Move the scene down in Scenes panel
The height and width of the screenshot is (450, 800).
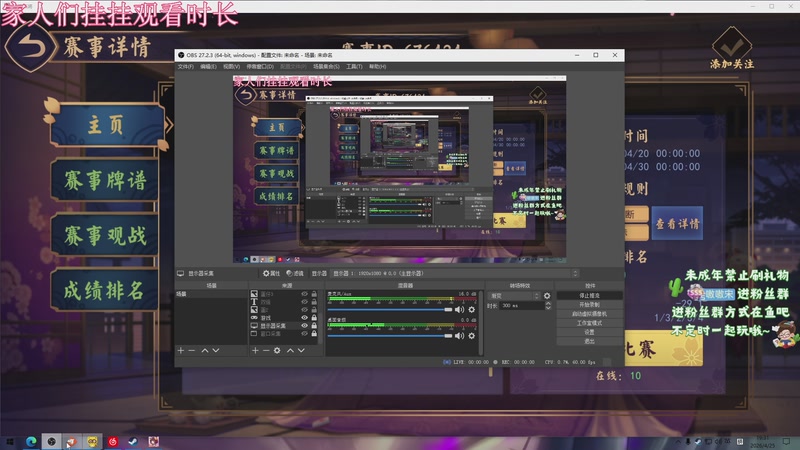tap(216, 351)
